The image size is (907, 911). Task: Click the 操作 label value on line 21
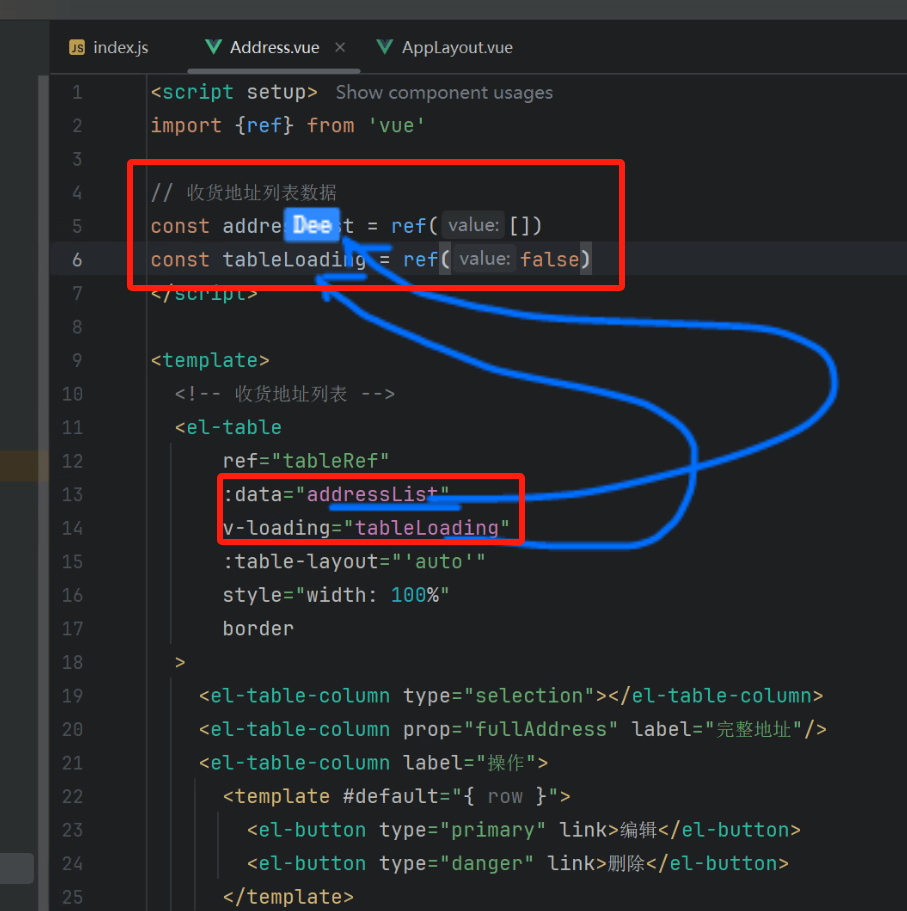506,763
